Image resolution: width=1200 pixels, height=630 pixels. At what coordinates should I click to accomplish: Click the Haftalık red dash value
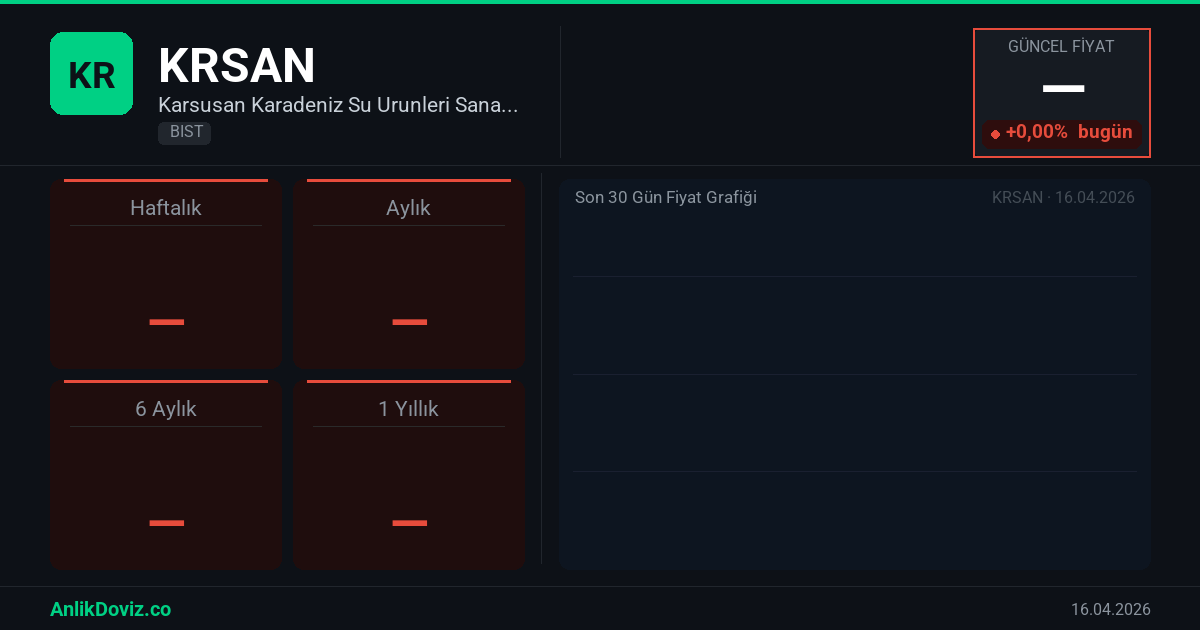click(x=166, y=322)
